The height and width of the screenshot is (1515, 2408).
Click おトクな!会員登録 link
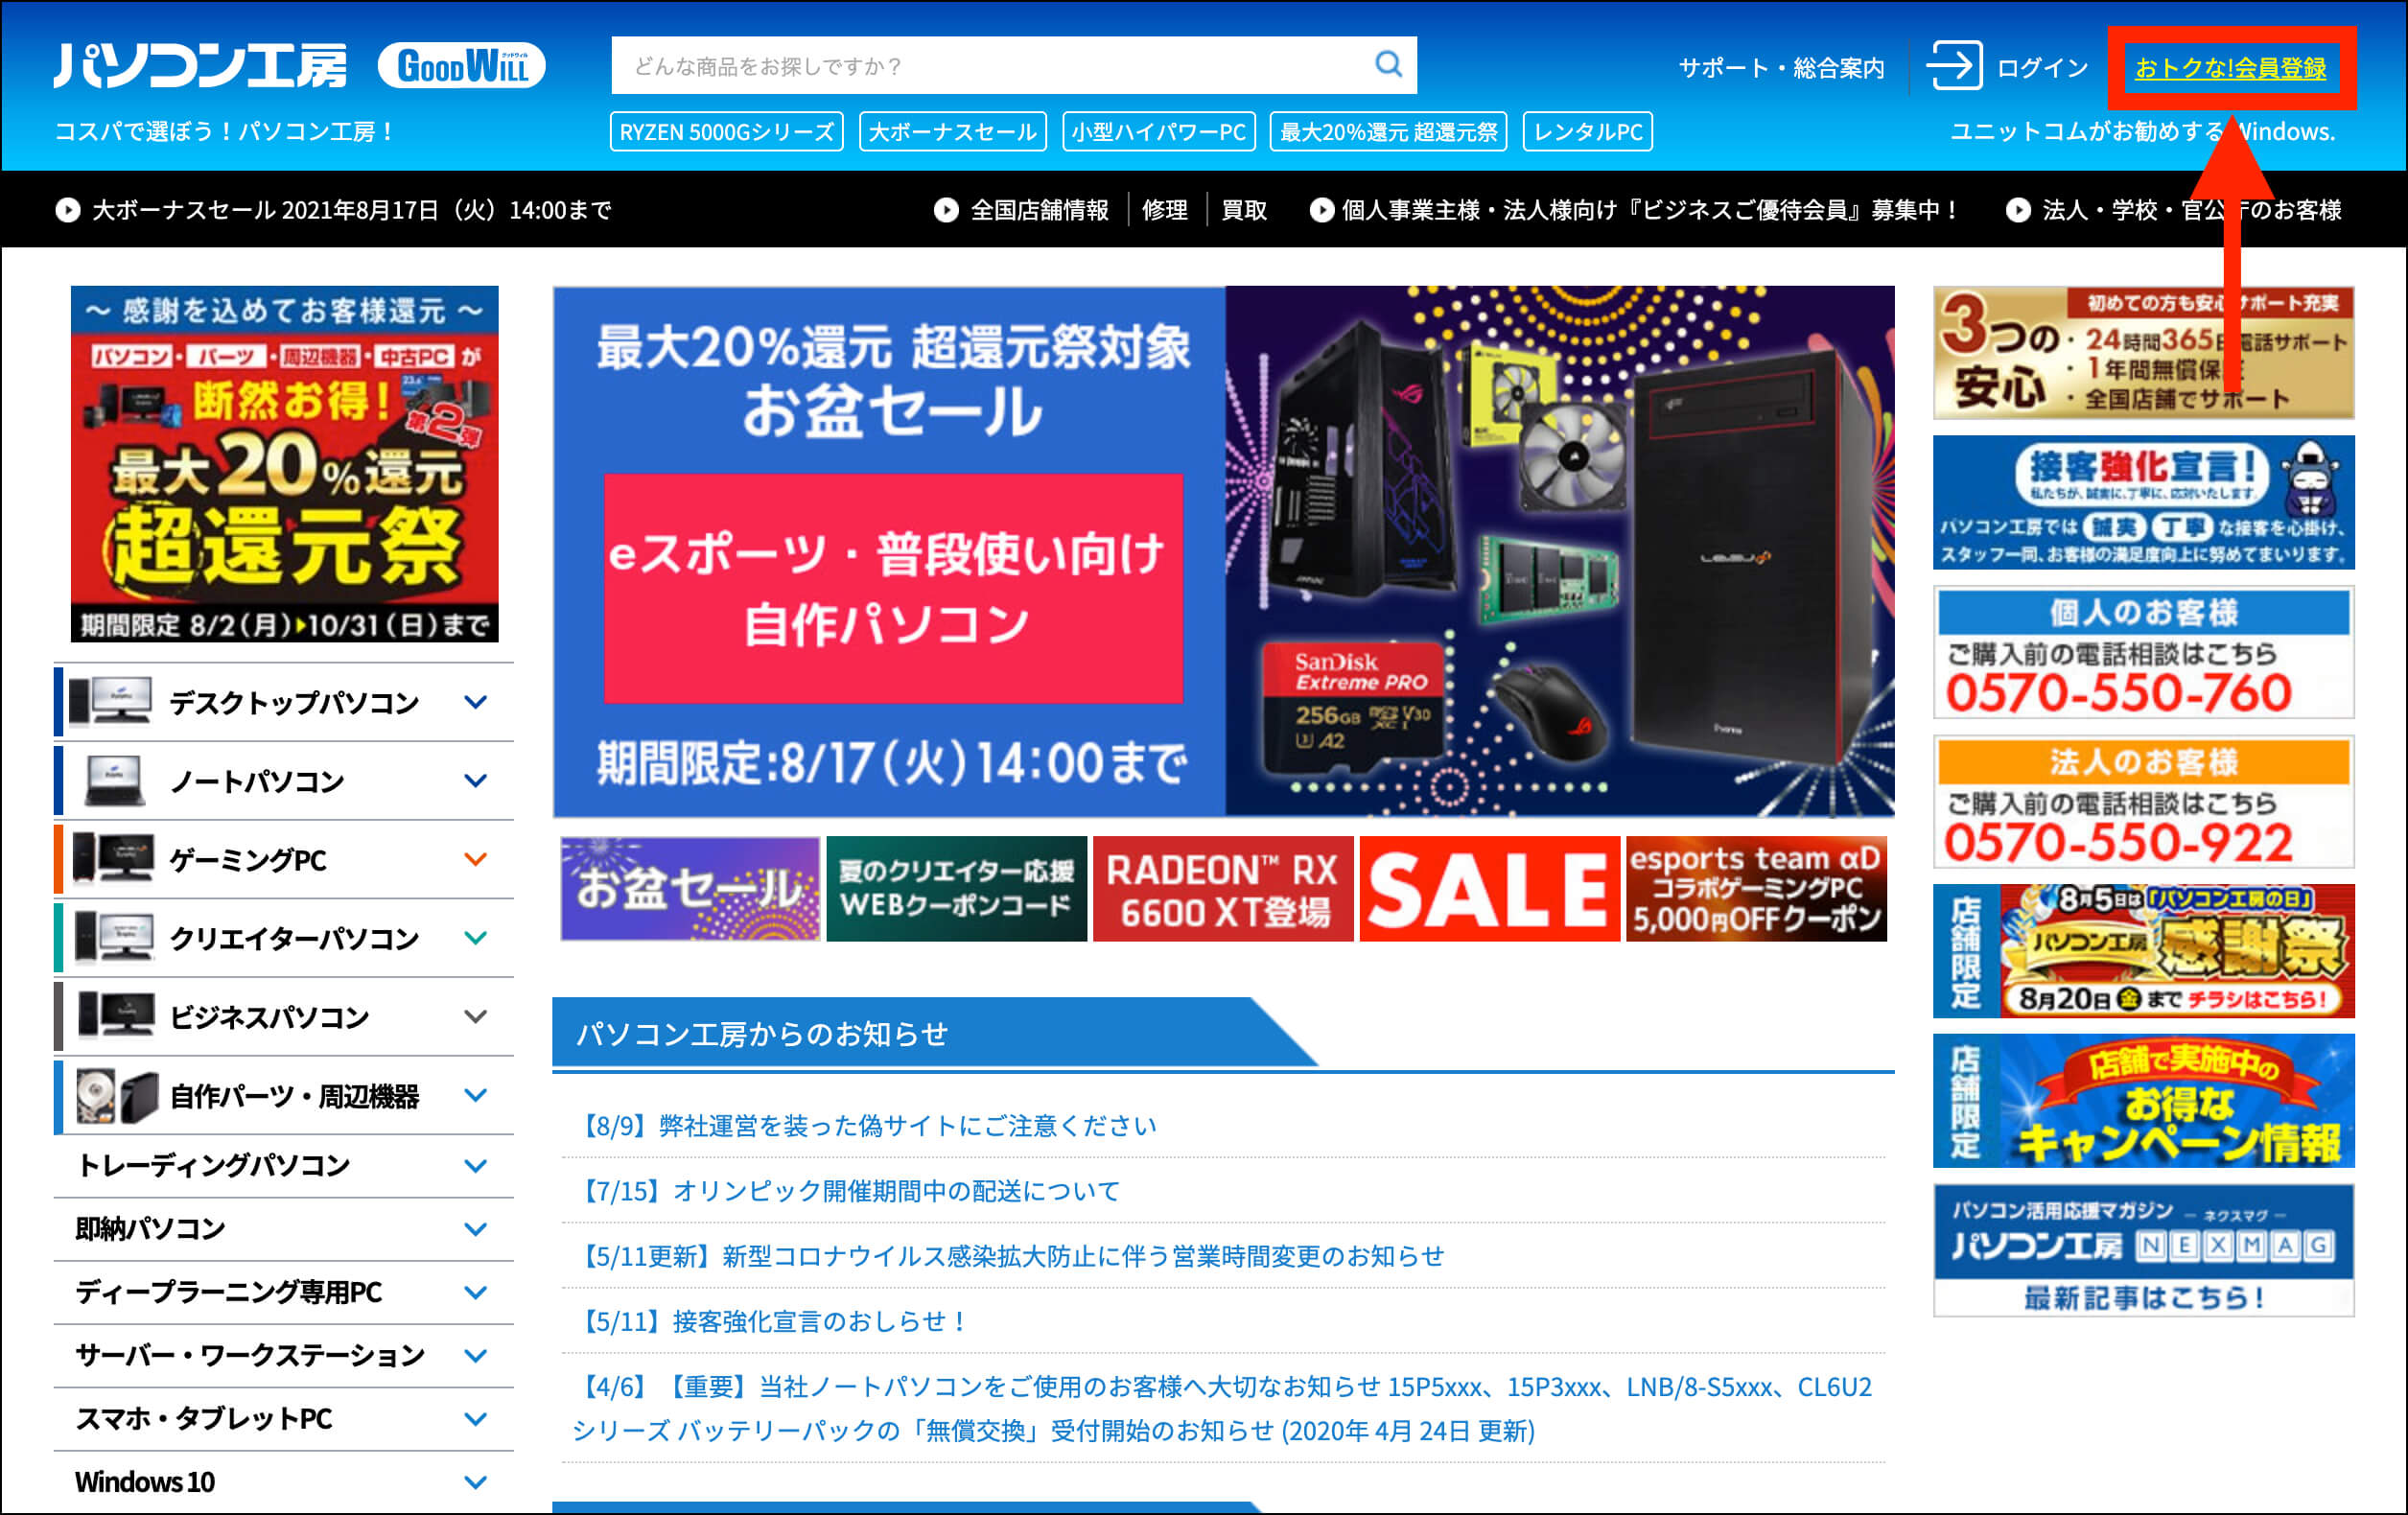pyautogui.click(x=2231, y=68)
